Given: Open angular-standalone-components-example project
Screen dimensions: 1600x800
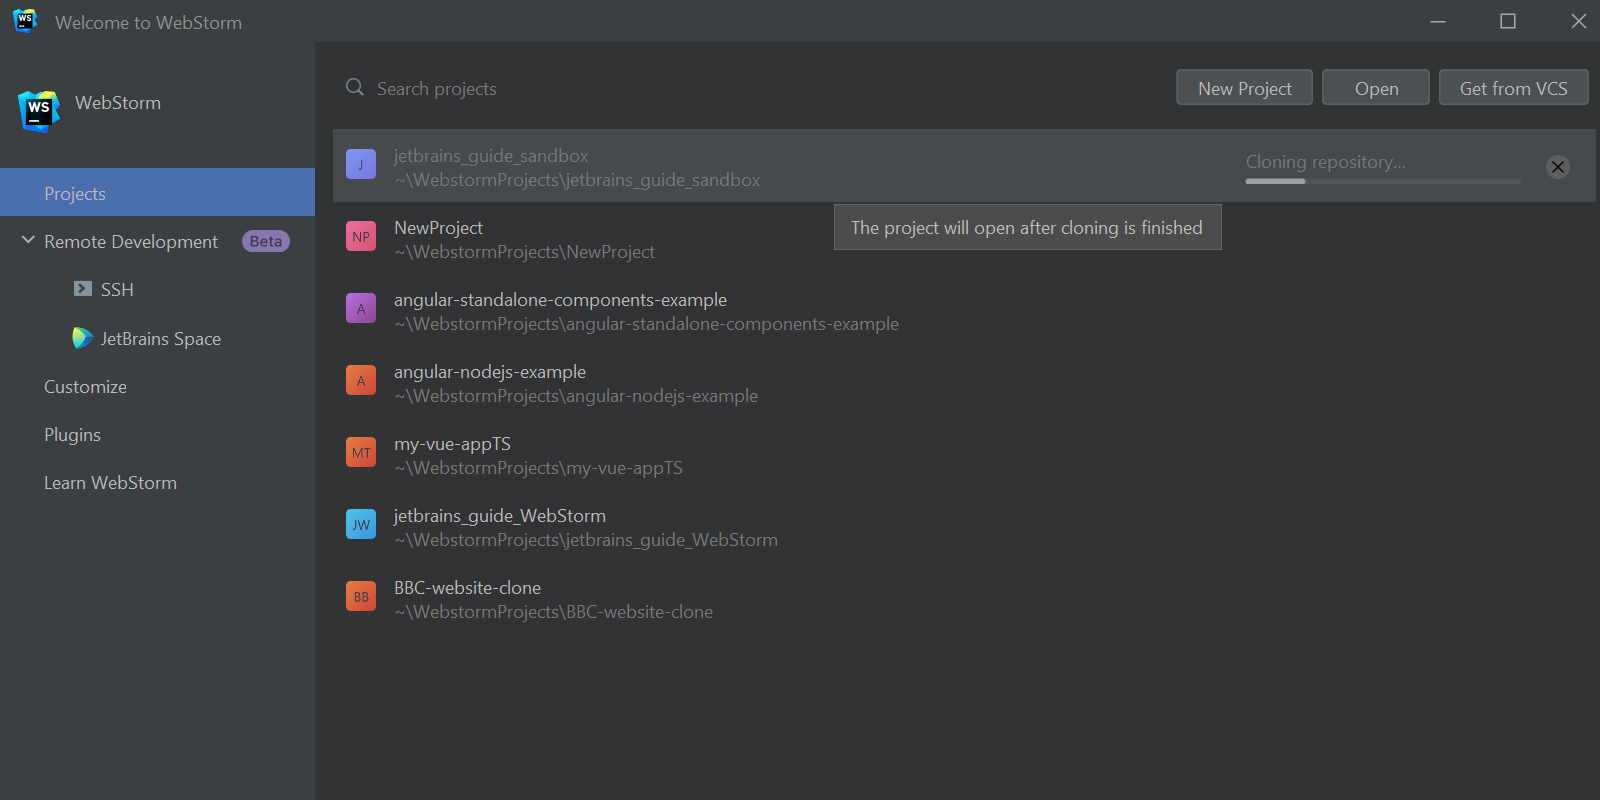Looking at the screenshot, I should [964, 310].
